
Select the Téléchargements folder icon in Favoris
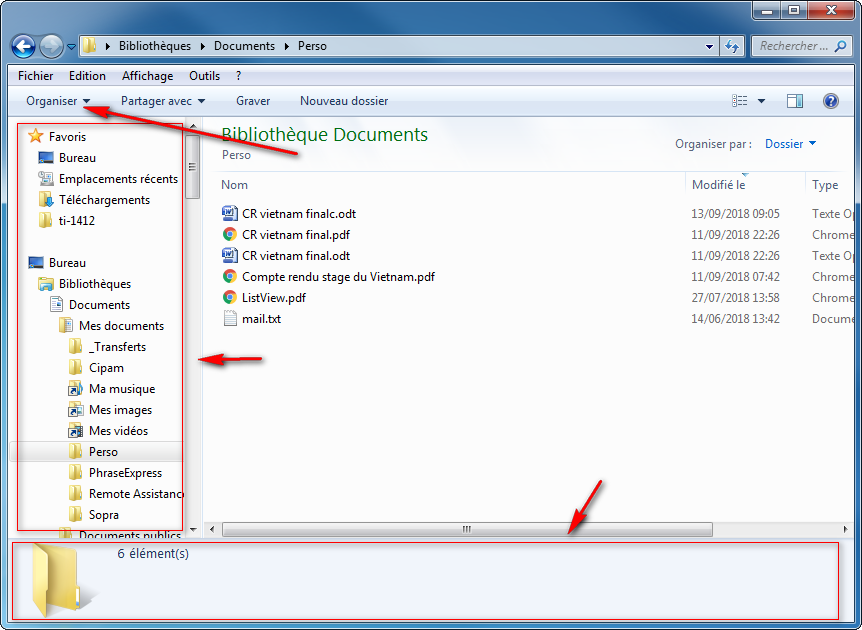[46, 200]
